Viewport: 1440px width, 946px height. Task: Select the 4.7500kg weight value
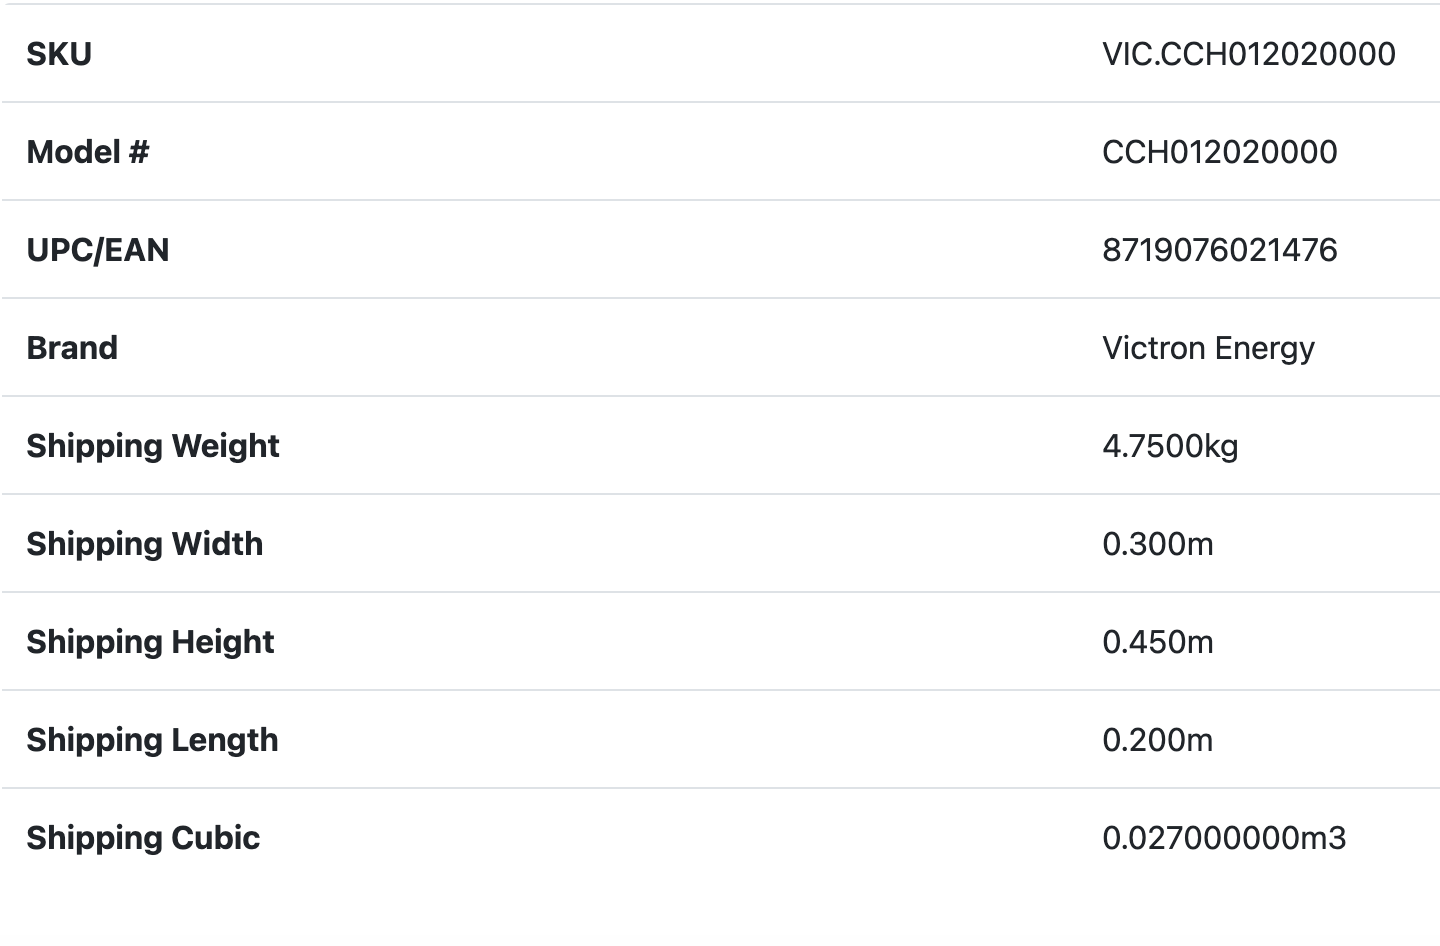(1170, 446)
